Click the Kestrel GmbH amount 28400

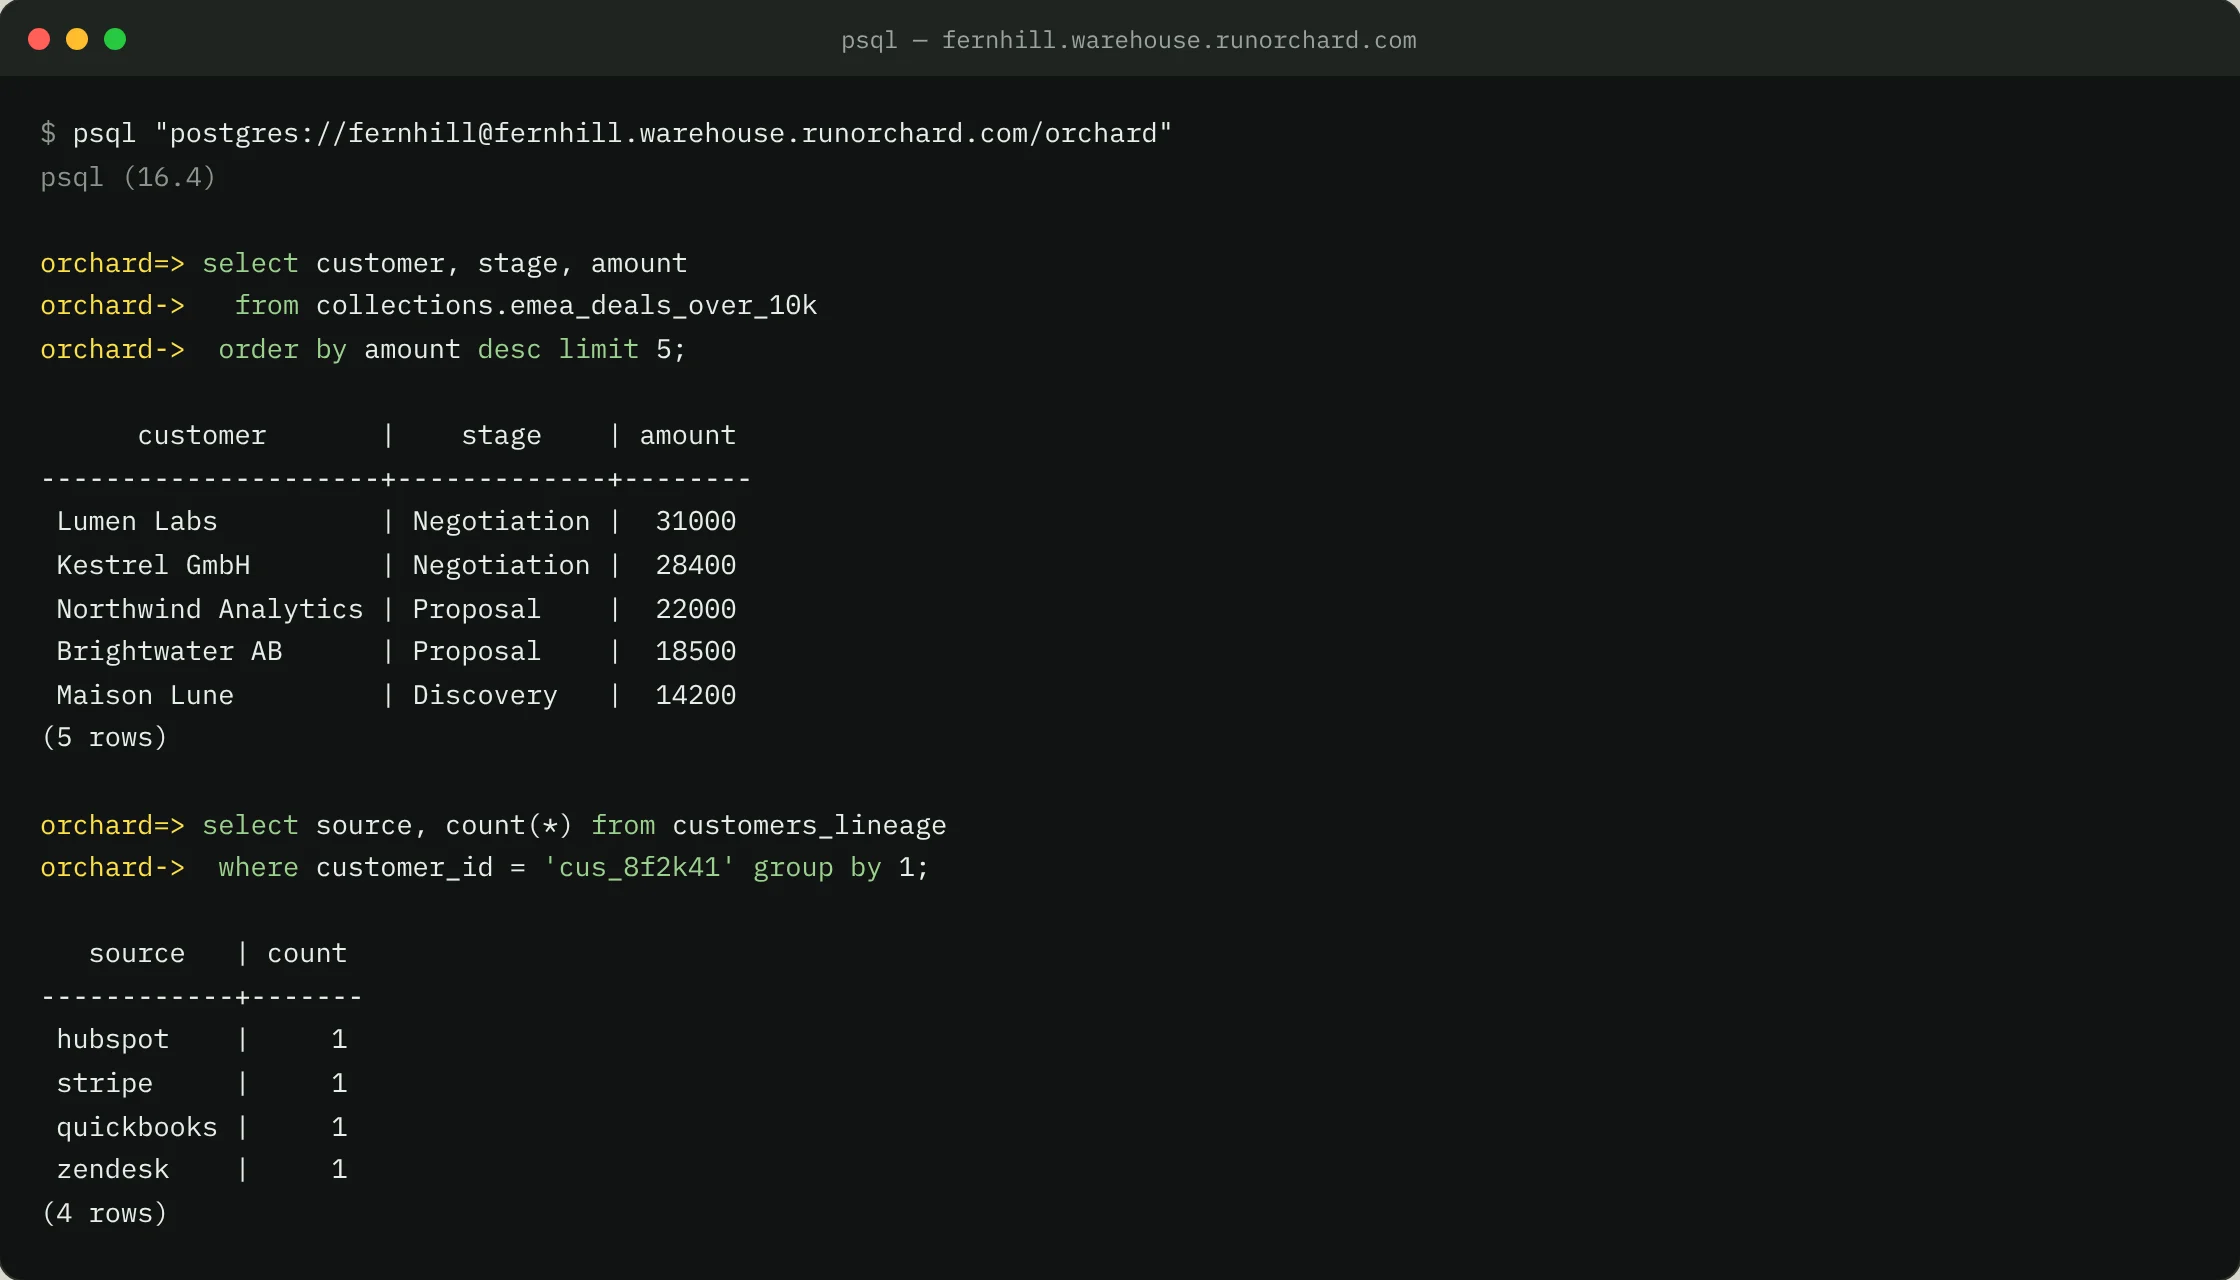pos(695,565)
